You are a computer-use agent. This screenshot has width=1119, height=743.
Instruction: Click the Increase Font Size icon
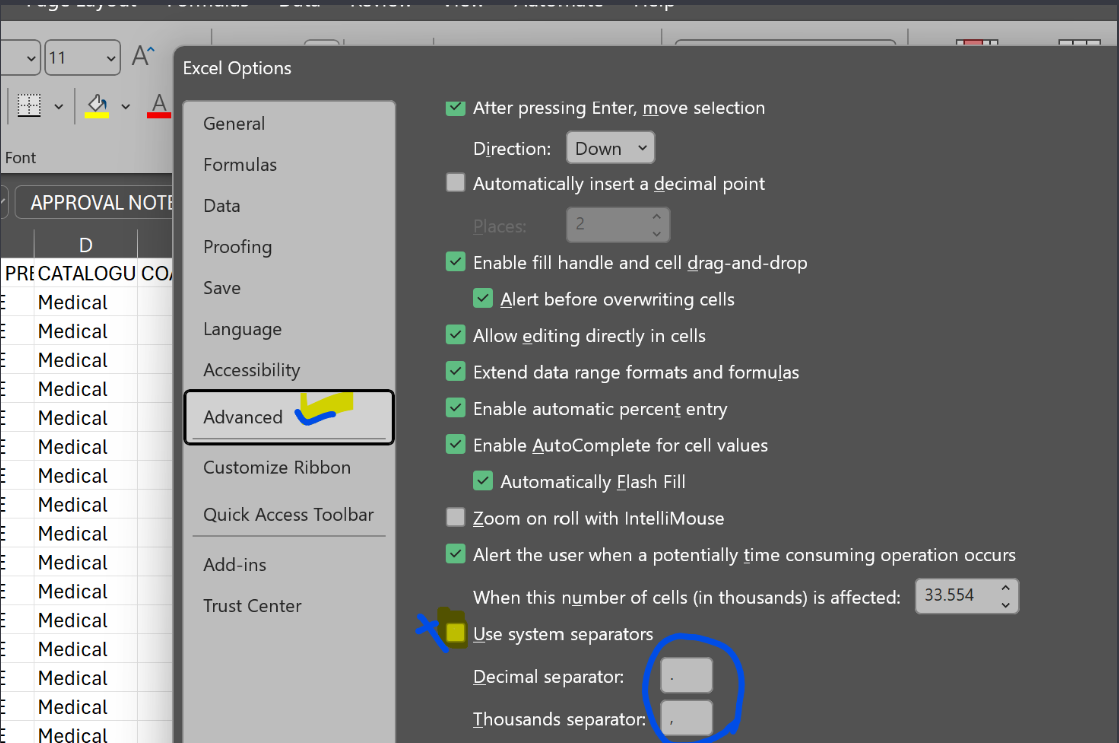coord(143,56)
